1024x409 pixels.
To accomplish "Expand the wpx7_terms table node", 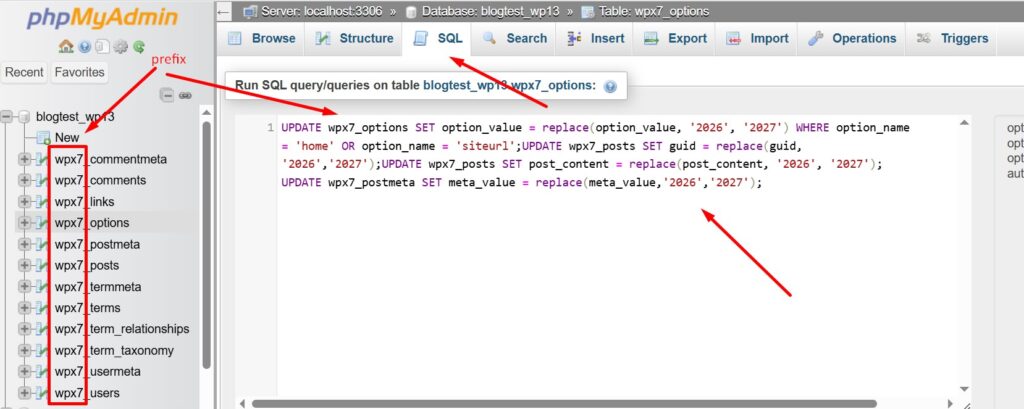I will [x=25, y=308].
